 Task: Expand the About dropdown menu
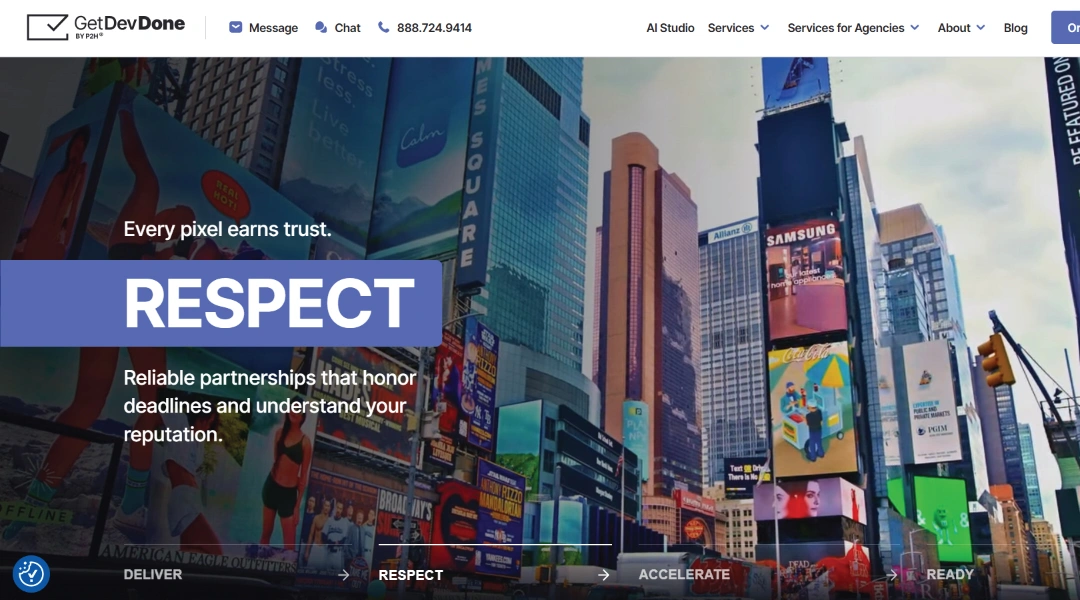coord(961,28)
